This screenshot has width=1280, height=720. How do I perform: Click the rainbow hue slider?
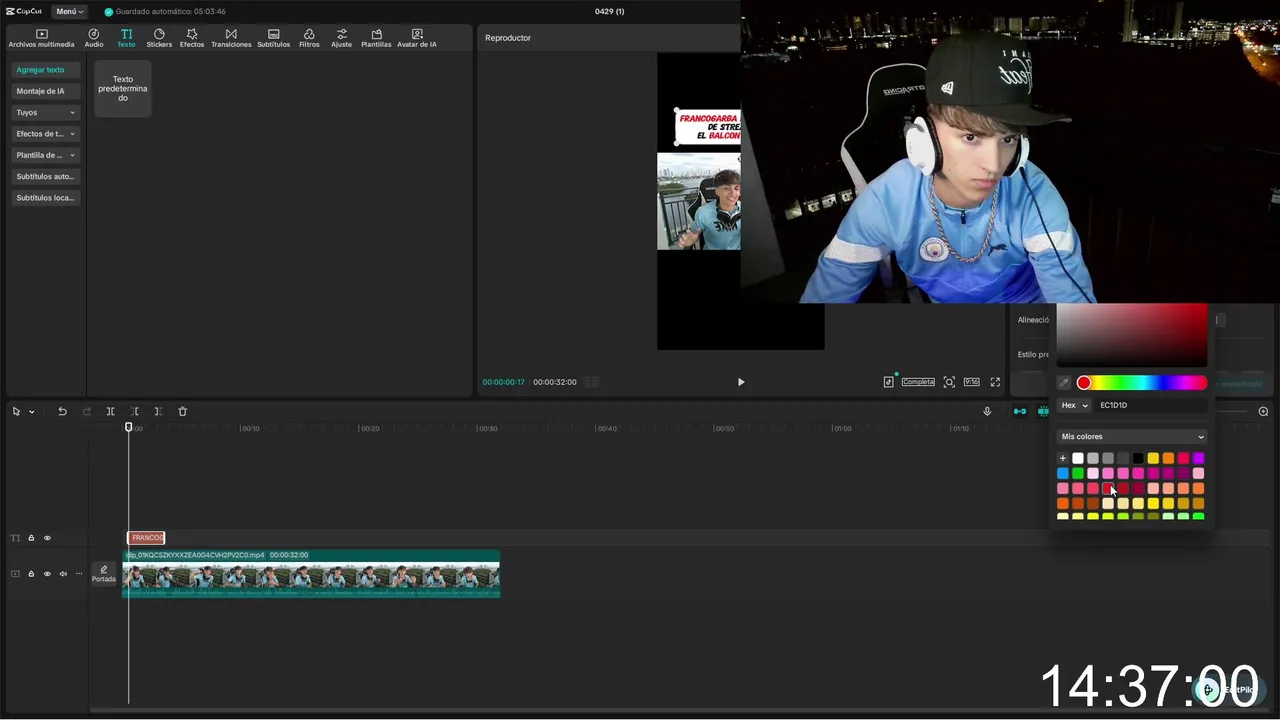1142,383
